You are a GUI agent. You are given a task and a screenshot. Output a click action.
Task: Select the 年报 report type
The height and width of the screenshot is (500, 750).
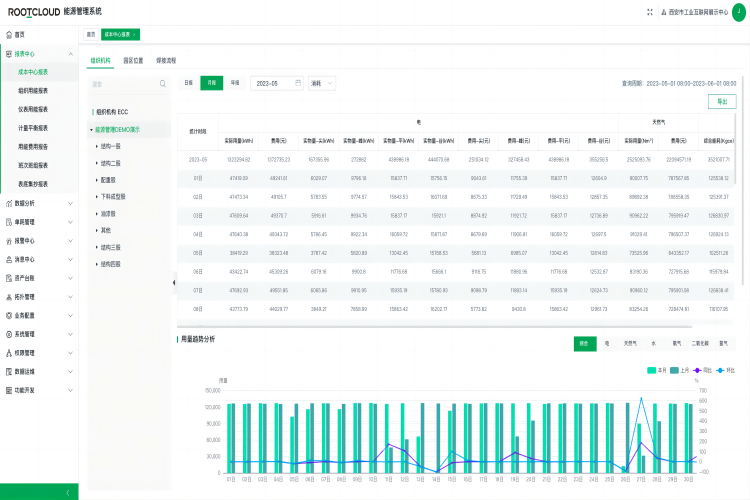pos(235,83)
